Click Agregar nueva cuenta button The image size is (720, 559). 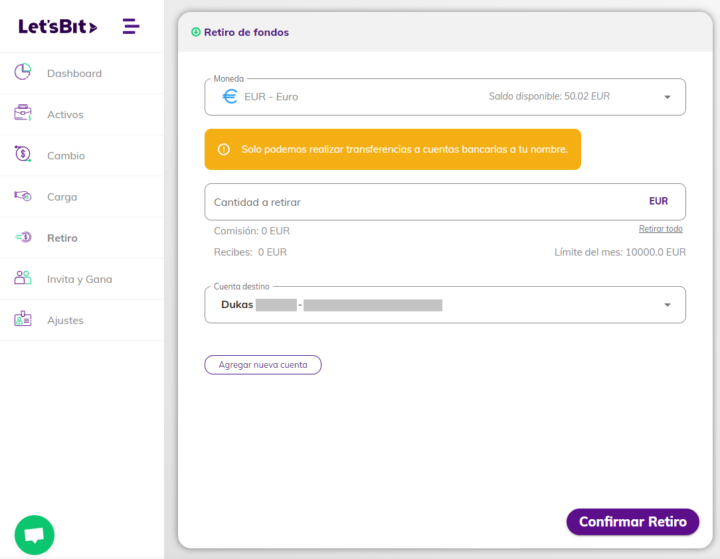click(x=263, y=365)
